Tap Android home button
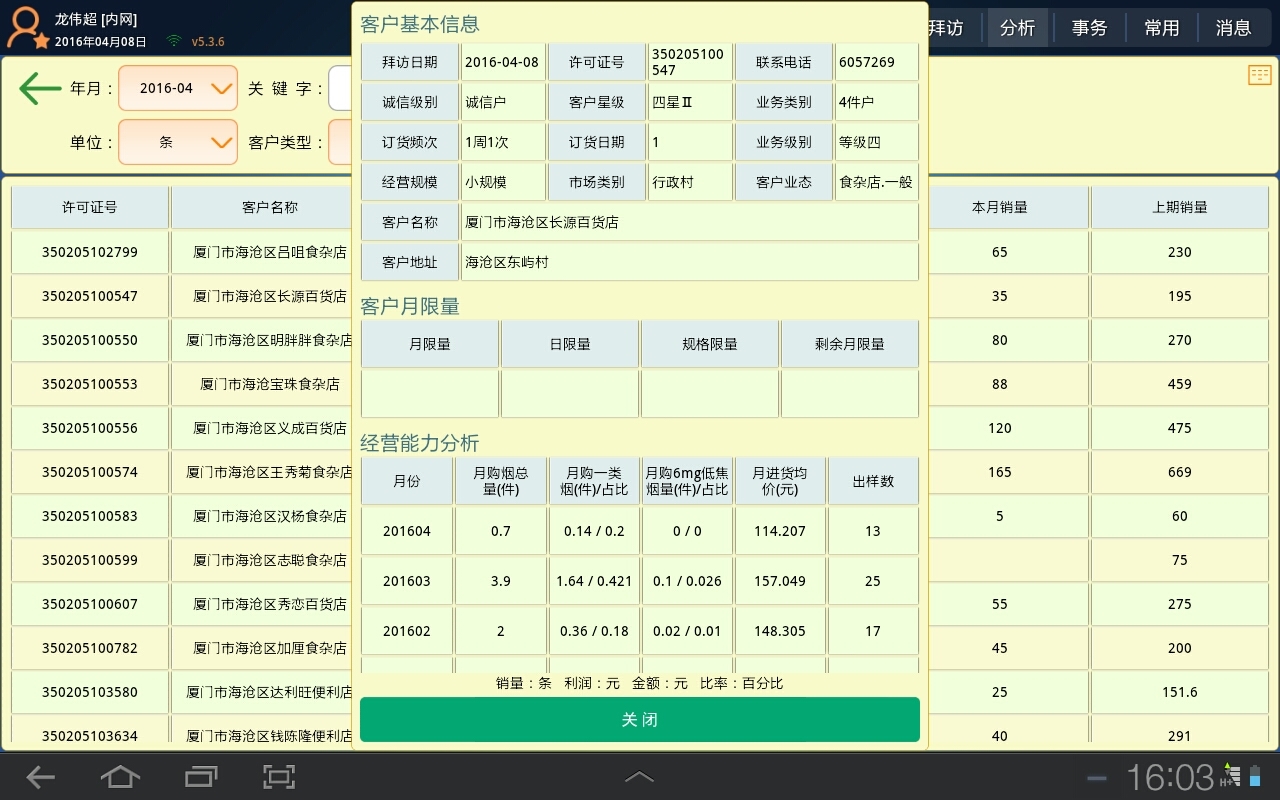The width and height of the screenshot is (1280, 800). click(120, 776)
